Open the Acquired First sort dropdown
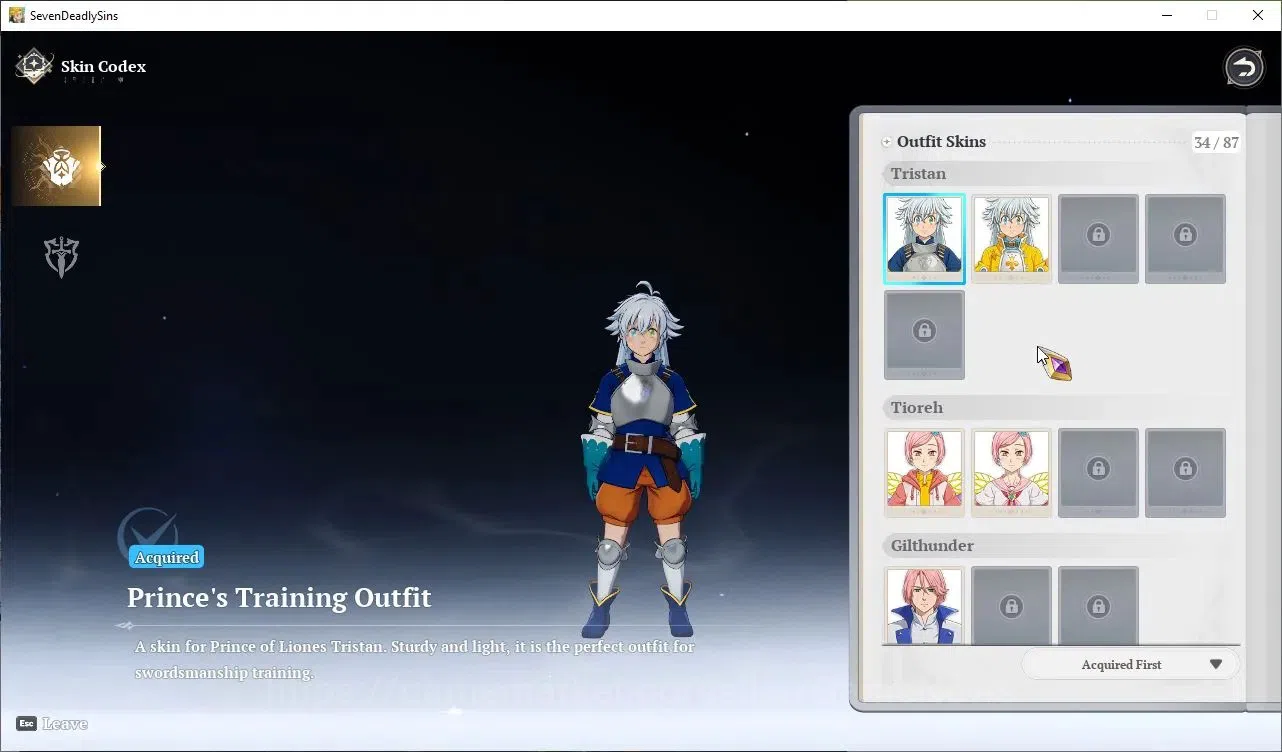Screen dimensions: 1282x752 1130,664
